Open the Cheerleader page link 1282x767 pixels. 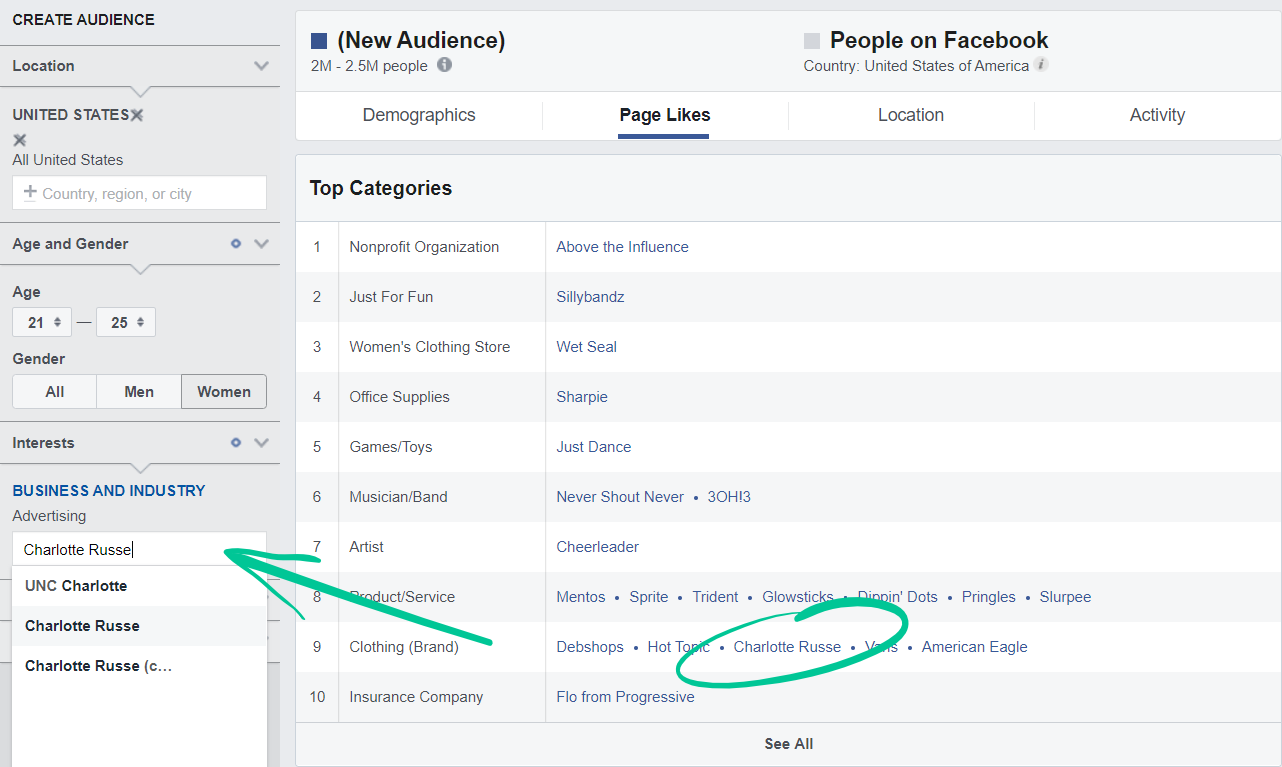point(597,547)
